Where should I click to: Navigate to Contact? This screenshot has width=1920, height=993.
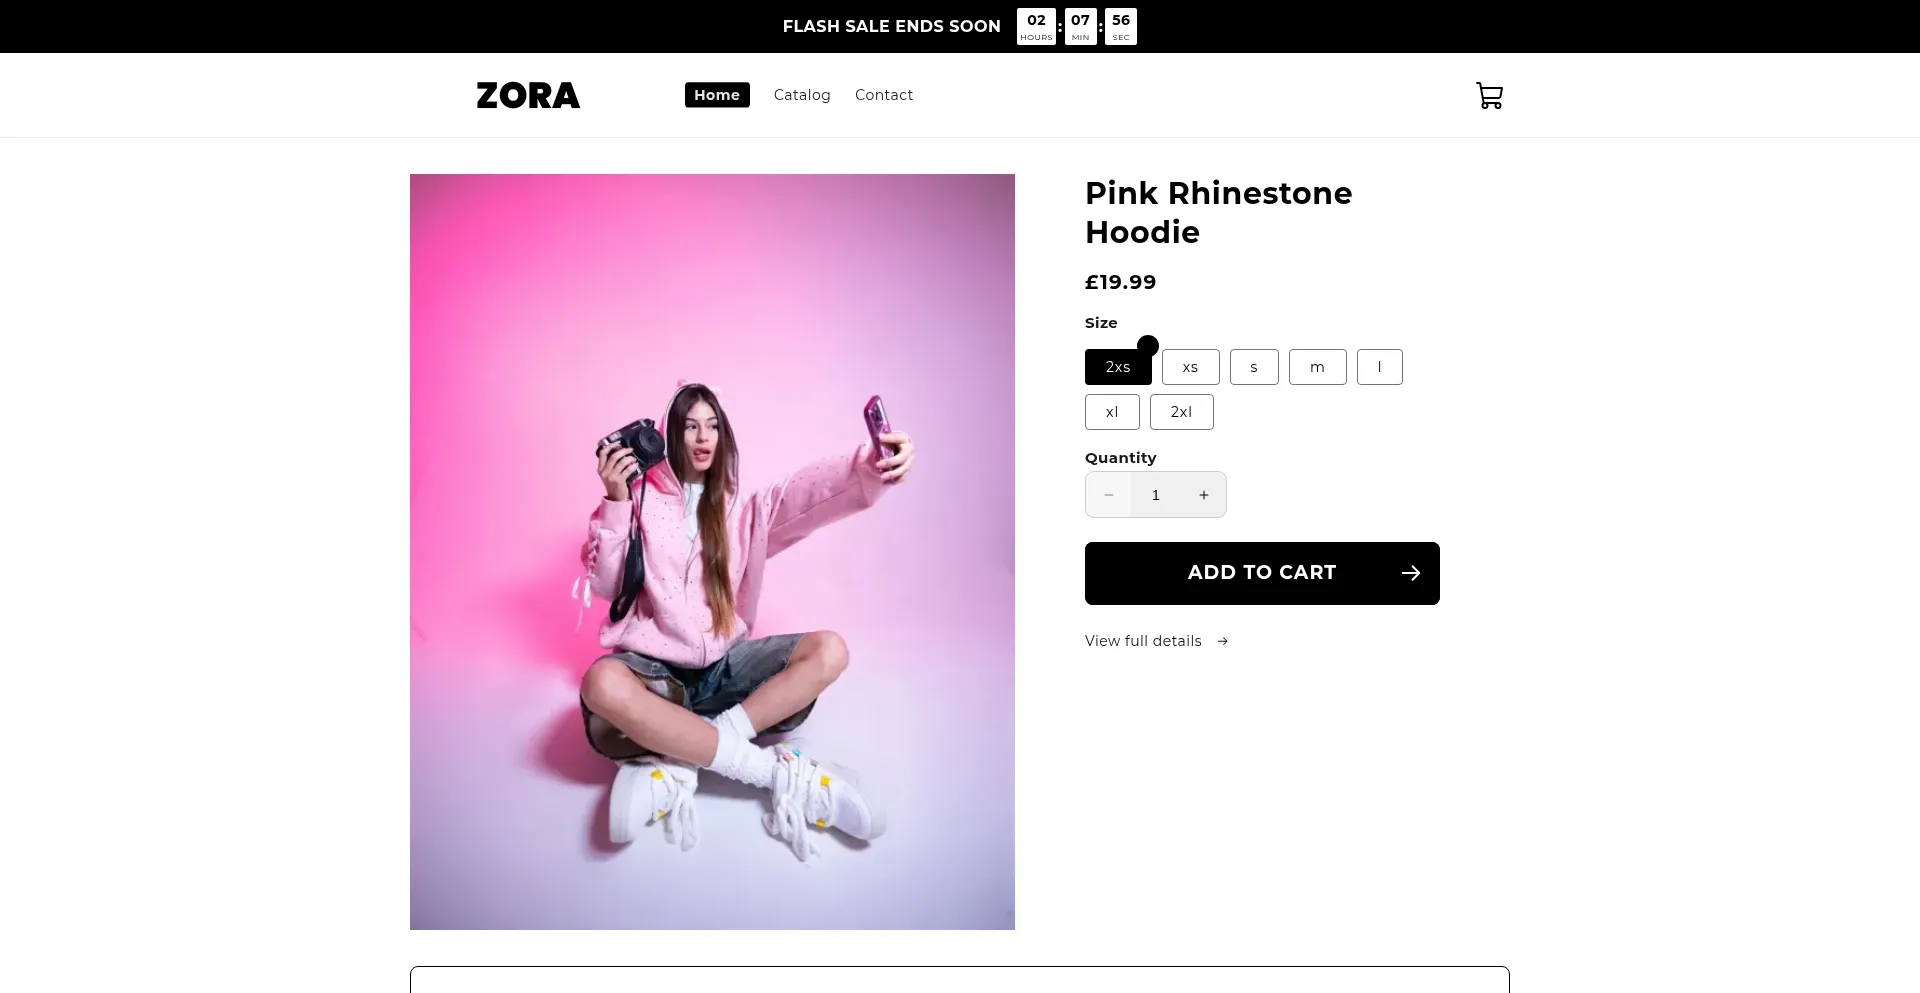point(884,95)
